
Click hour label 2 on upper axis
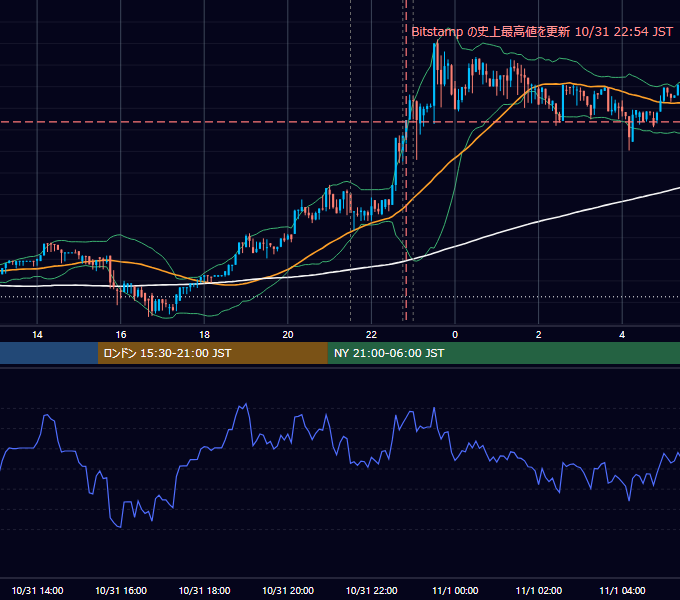(x=539, y=335)
